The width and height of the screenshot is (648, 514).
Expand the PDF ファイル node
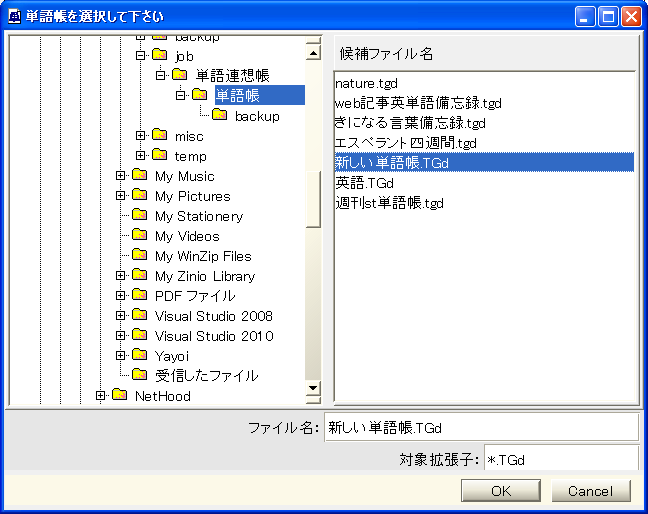pyautogui.click(x=121, y=295)
